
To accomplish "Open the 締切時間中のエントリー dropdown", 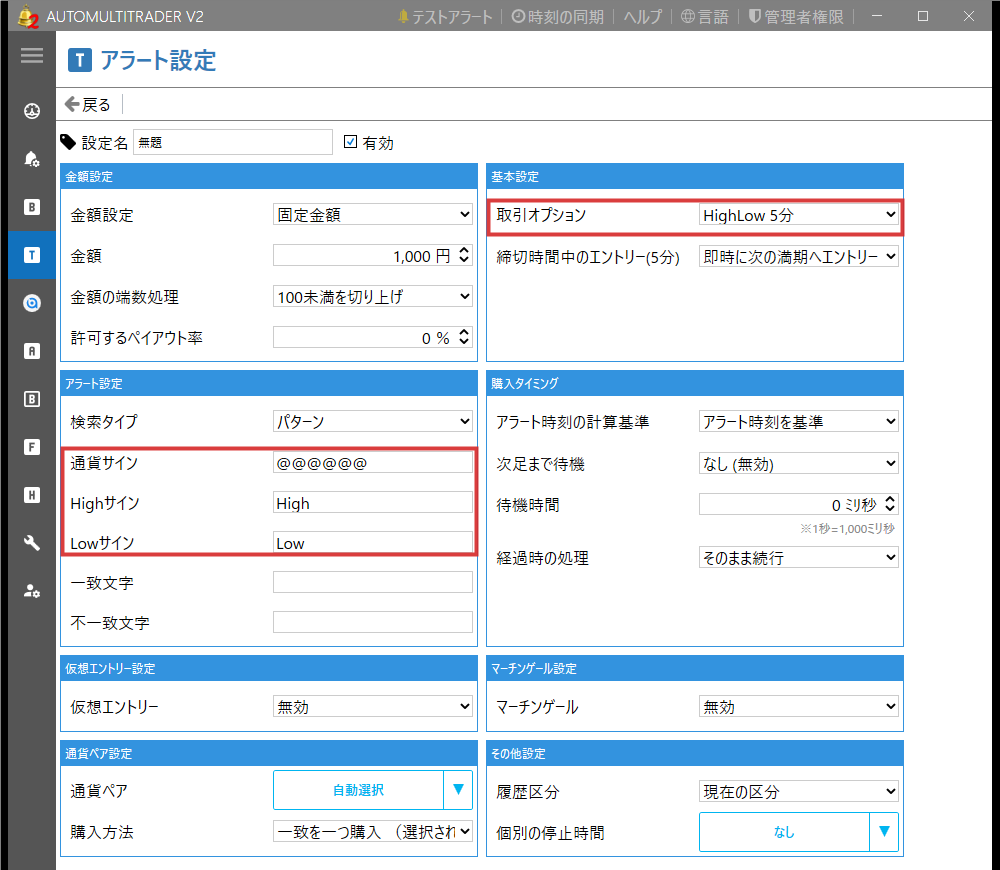I will (798, 256).
